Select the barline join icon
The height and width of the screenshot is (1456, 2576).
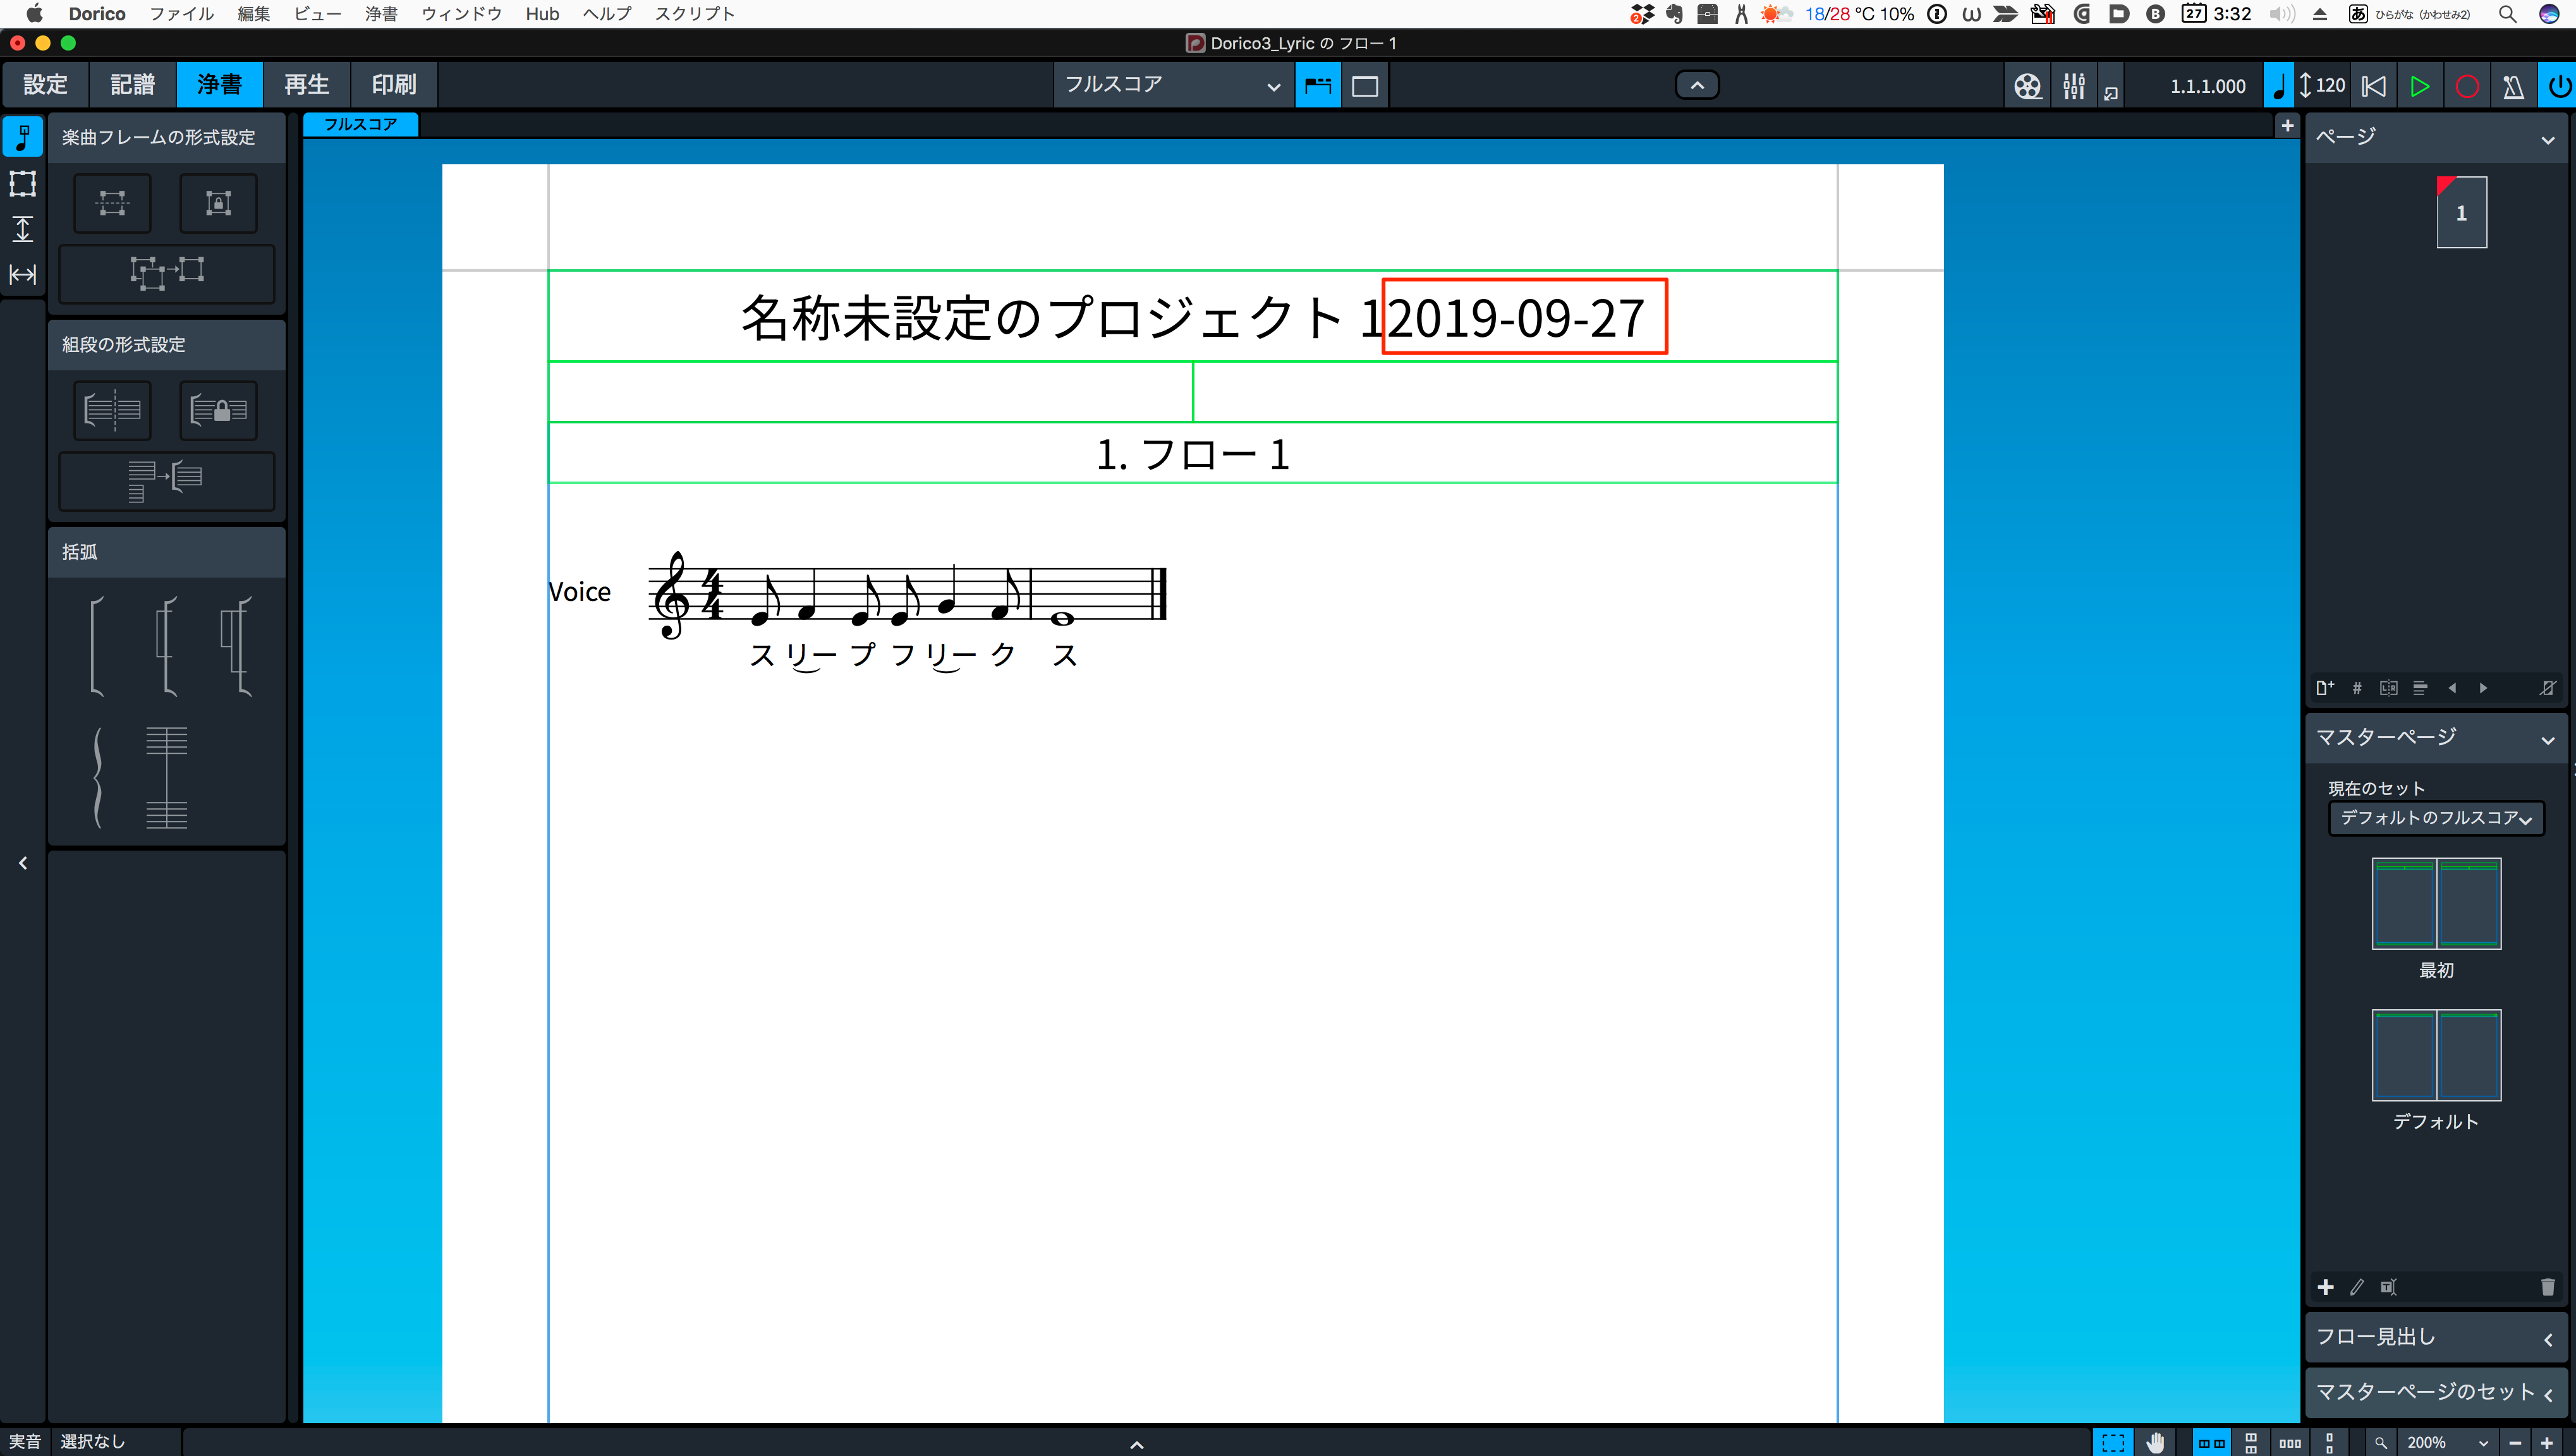pos(166,778)
